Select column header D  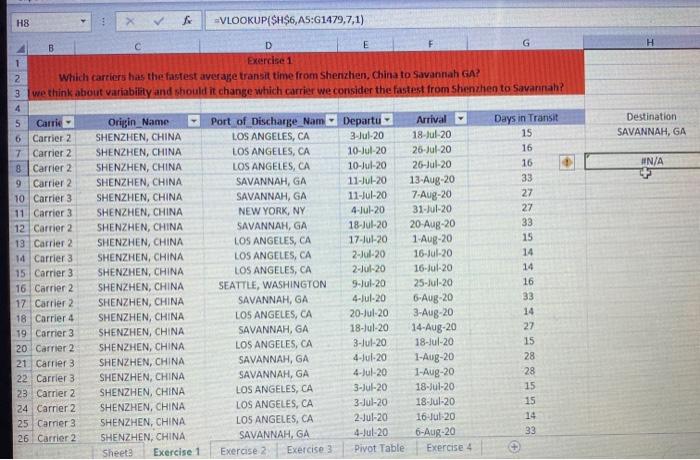pos(268,45)
